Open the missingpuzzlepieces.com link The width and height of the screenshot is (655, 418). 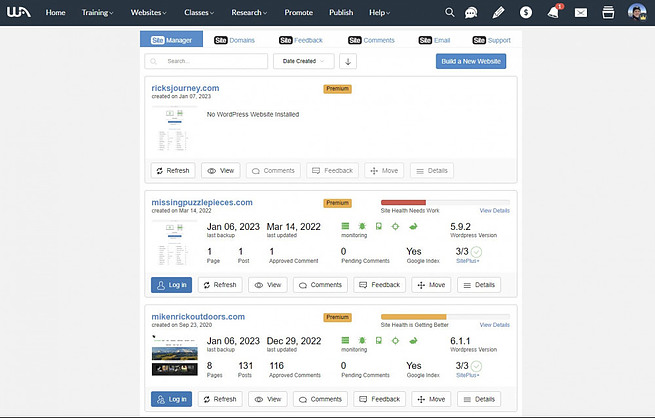pyautogui.click(x=202, y=203)
